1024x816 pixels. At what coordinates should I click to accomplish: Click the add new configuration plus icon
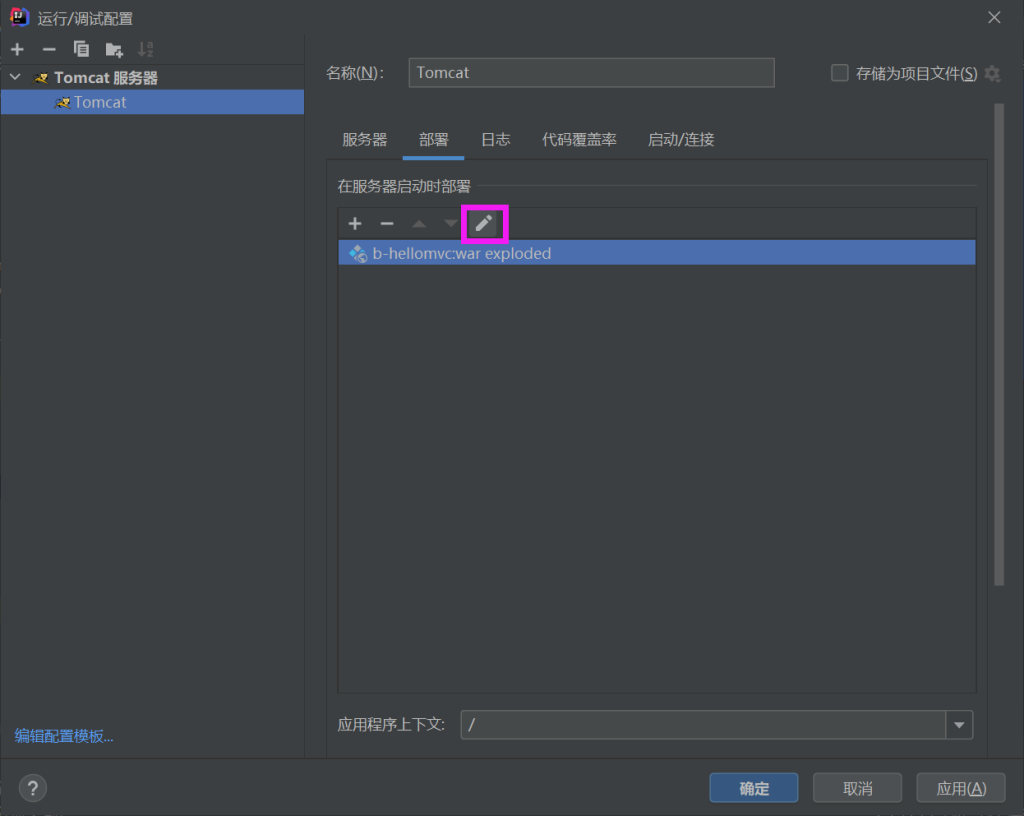pos(17,49)
